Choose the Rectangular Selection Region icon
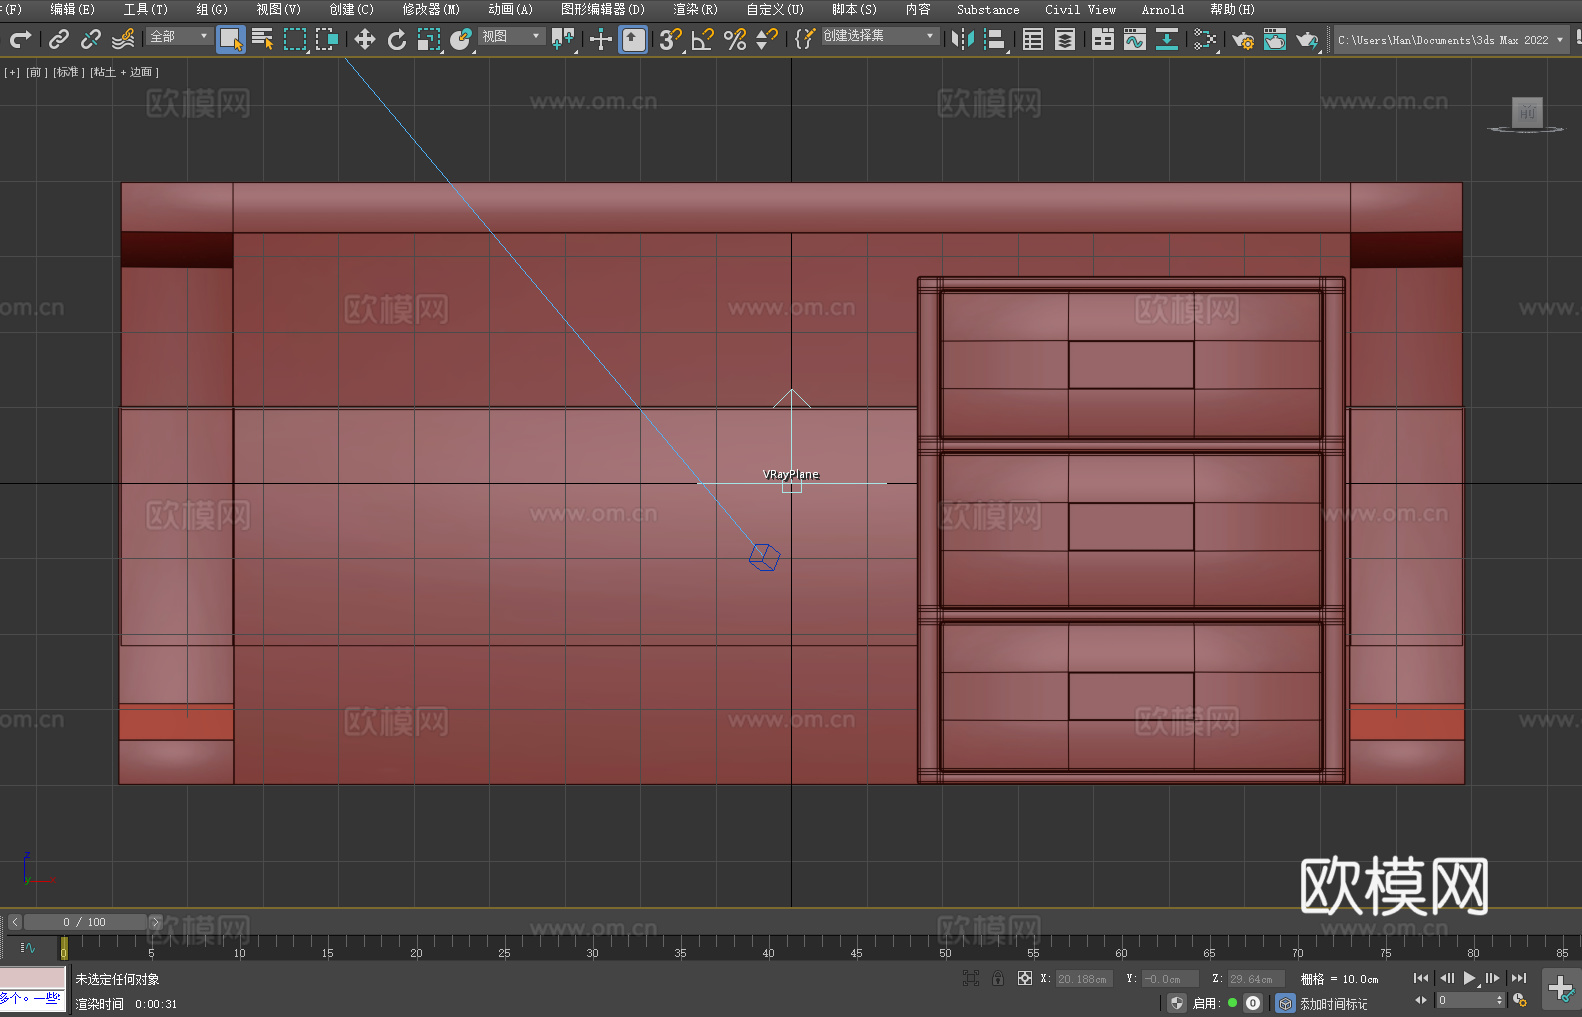 [x=295, y=39]
